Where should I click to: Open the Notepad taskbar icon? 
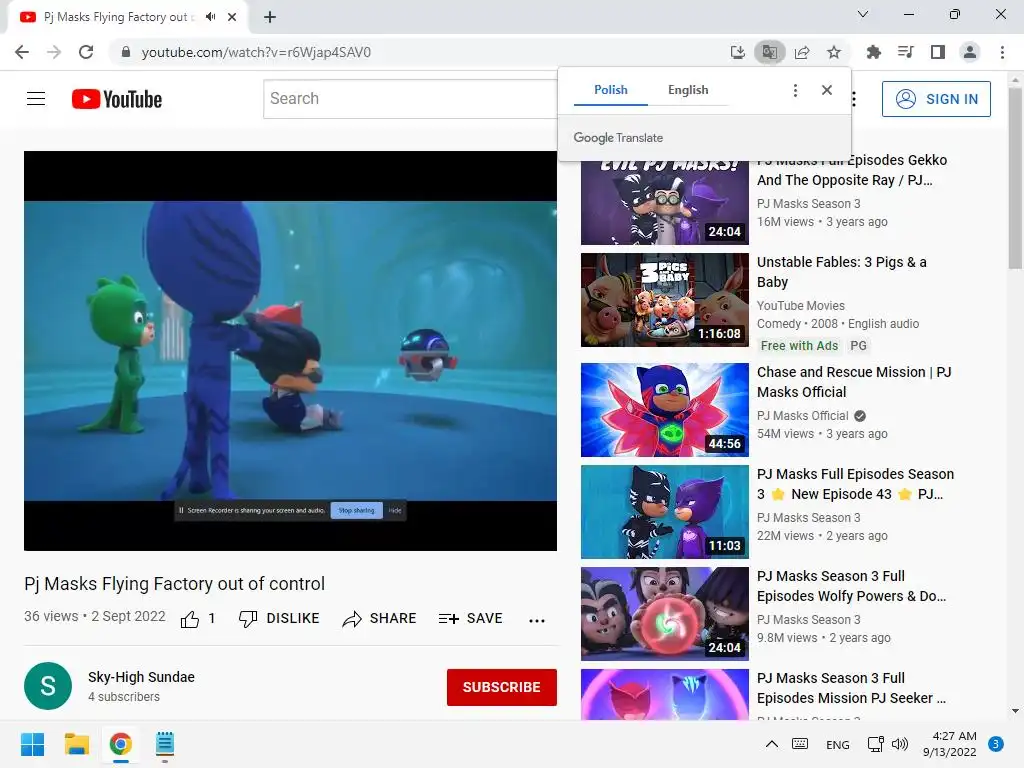[x=165, y=744]
